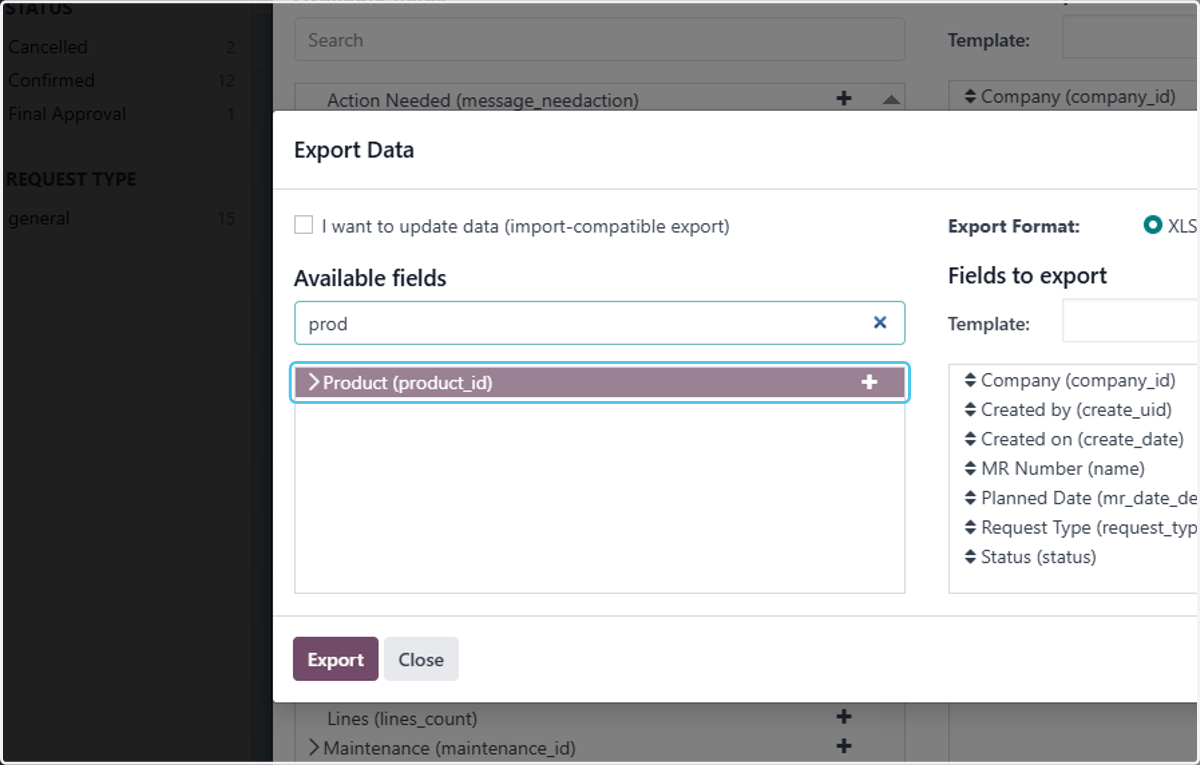
Task: Open the Template dropdown in the Export Data dialog
Action: [1130, 323]
